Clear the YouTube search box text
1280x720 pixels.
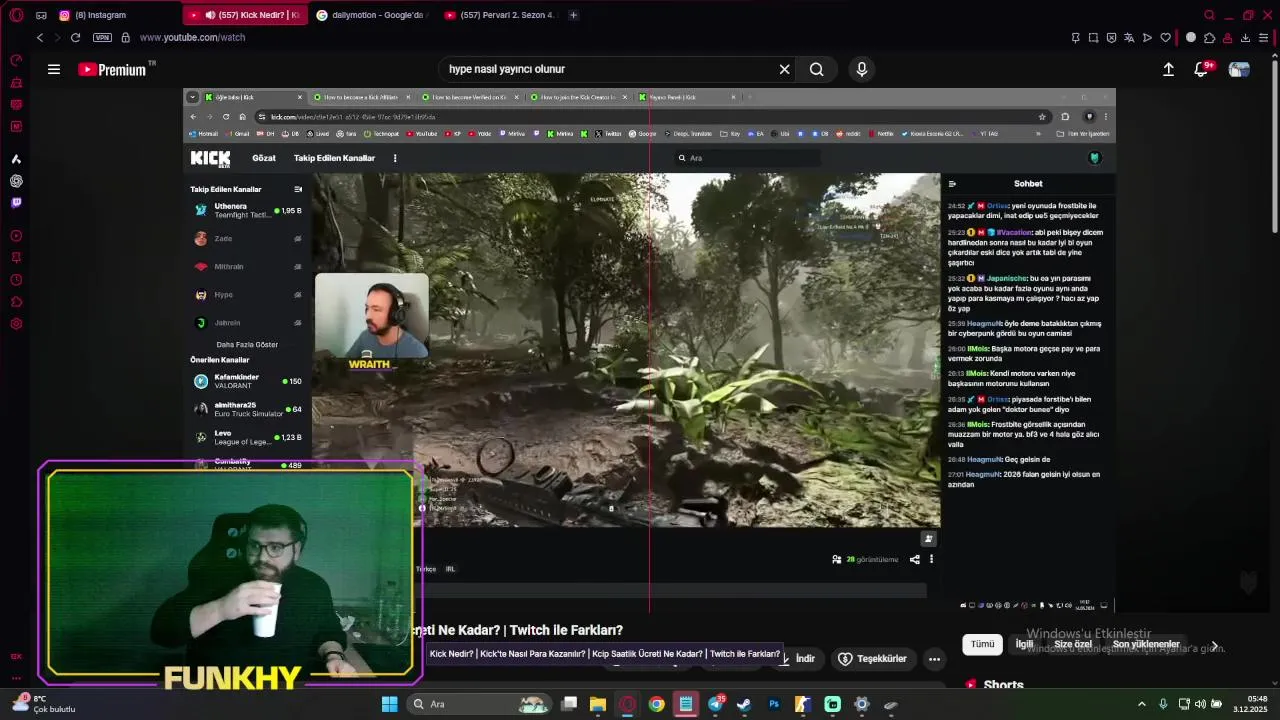coord(785,69)
